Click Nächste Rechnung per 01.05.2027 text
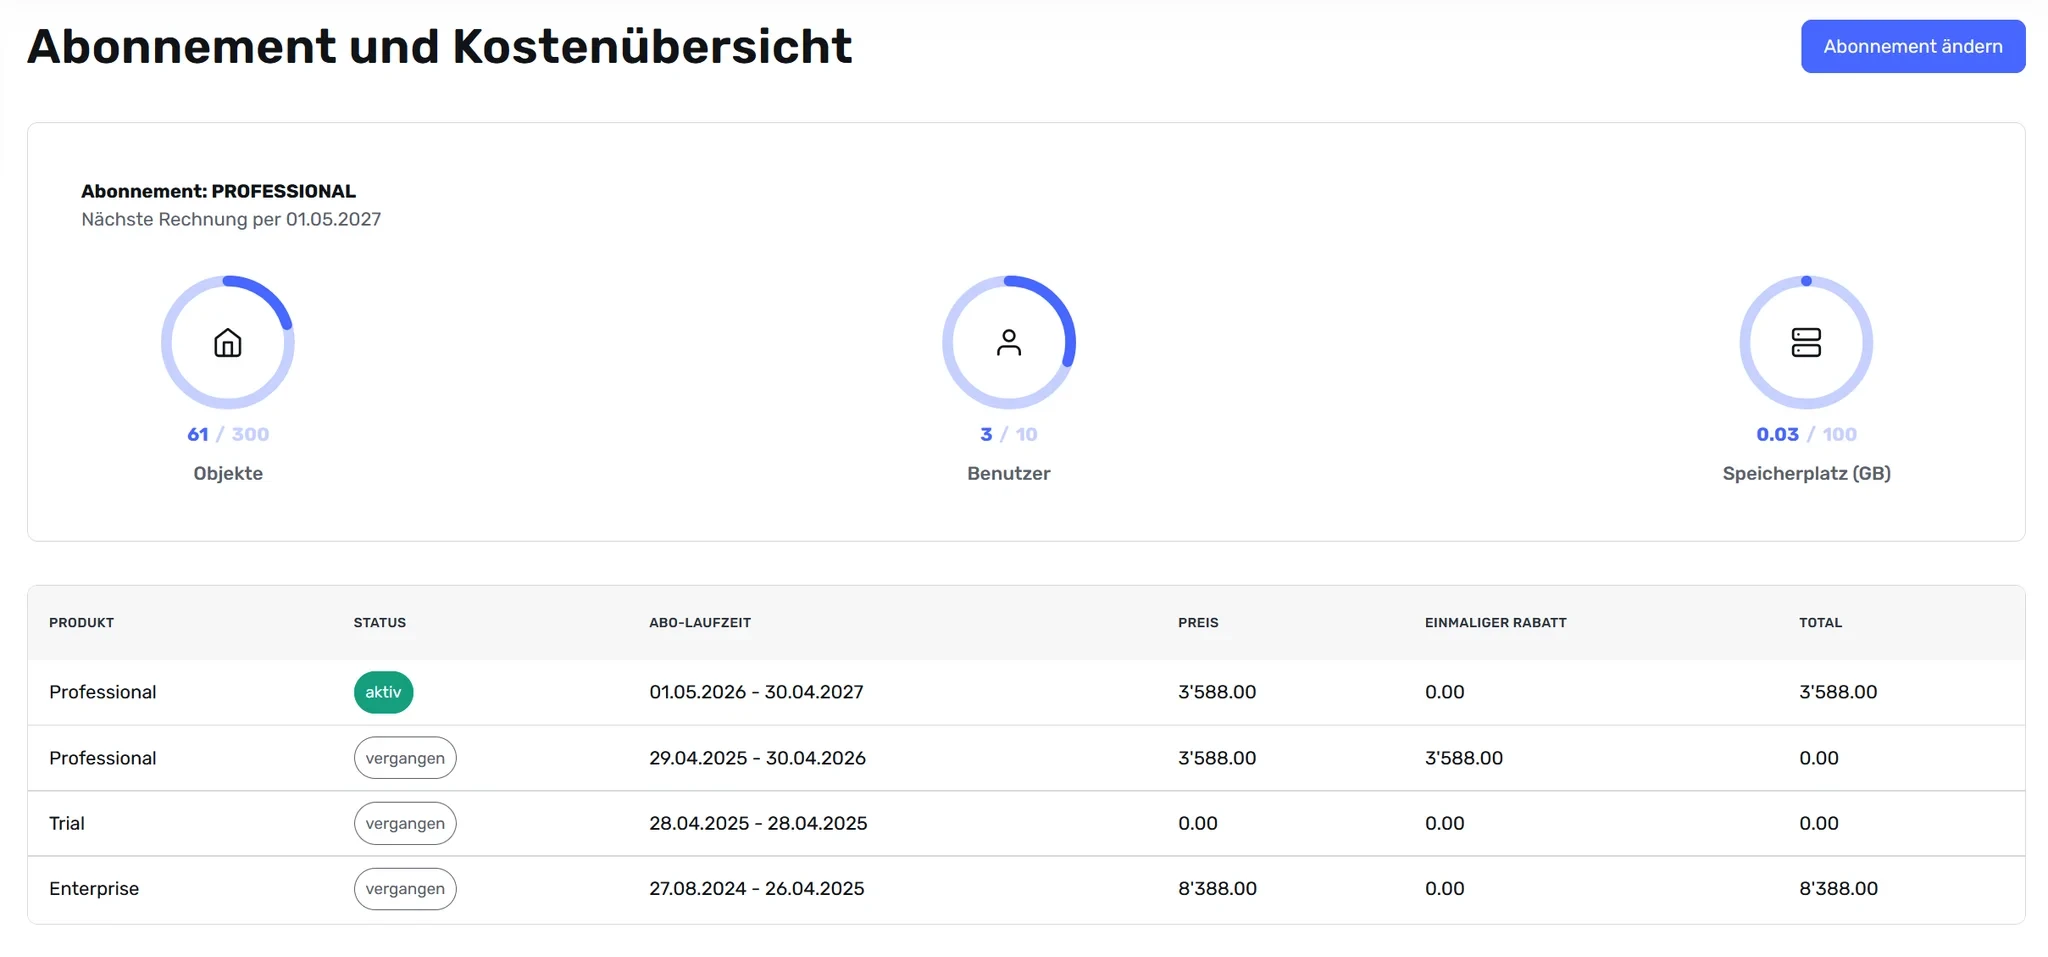This screenshot has height=957, width=2048. 231,219
